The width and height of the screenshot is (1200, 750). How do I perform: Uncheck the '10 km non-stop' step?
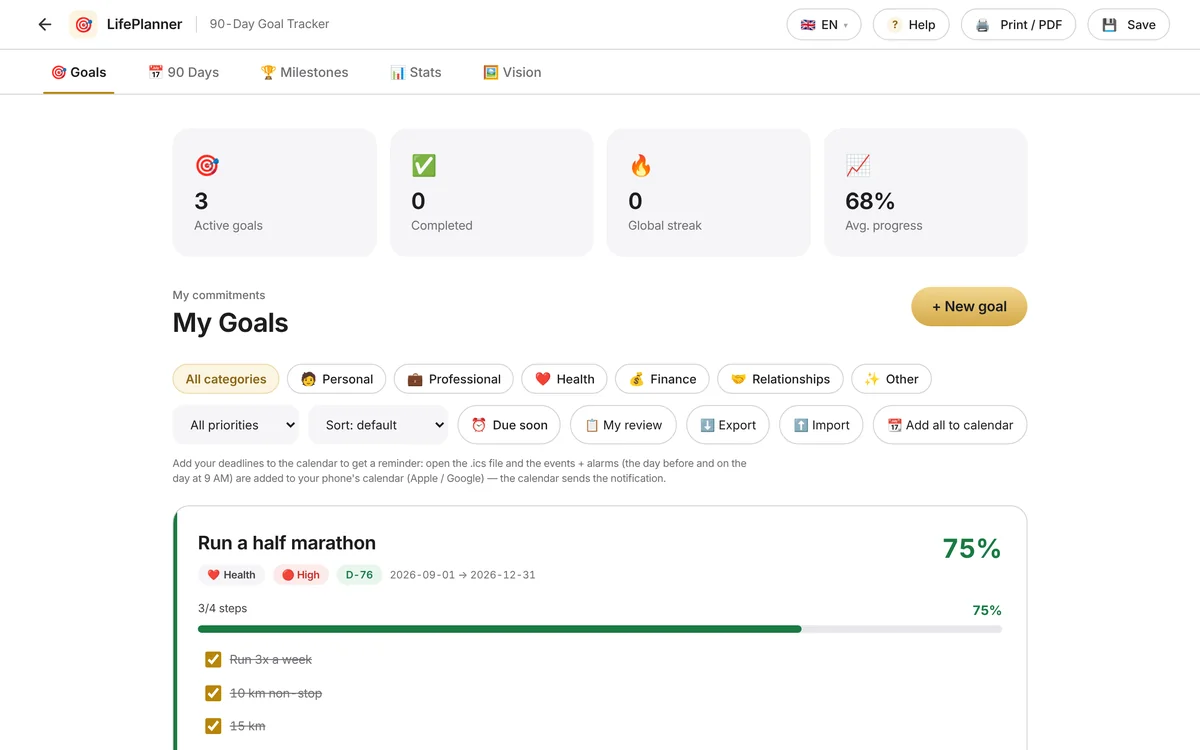click(x=213, y=693)
